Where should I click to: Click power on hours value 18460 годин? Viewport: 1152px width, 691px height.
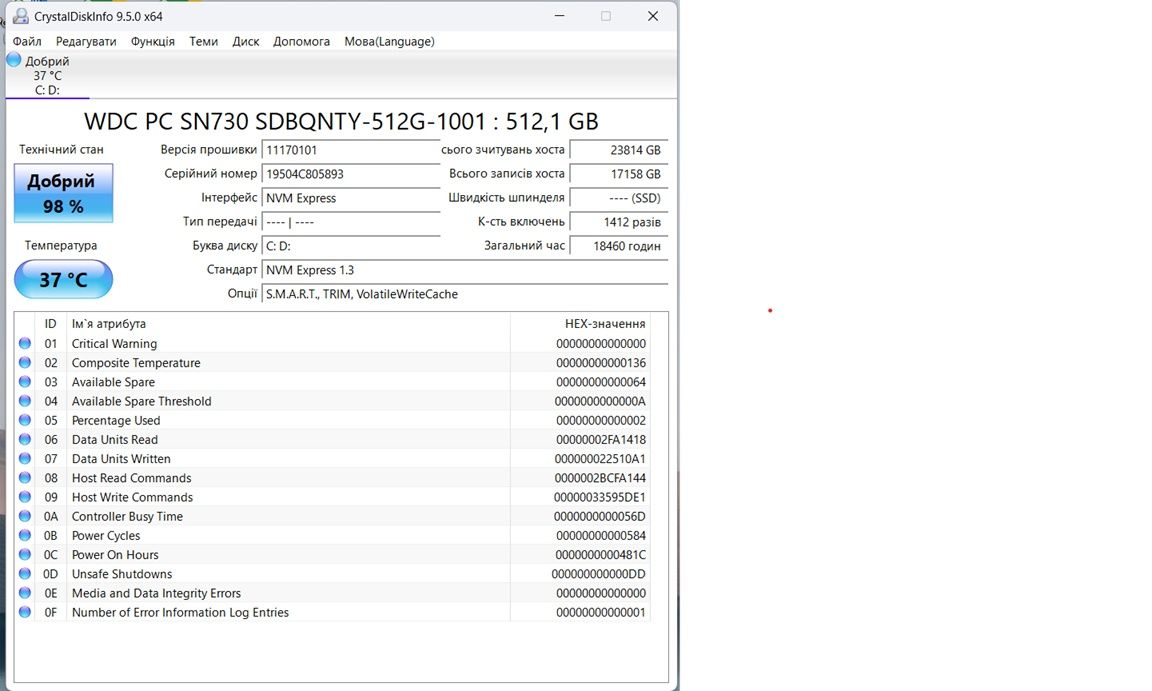point(619,246)
